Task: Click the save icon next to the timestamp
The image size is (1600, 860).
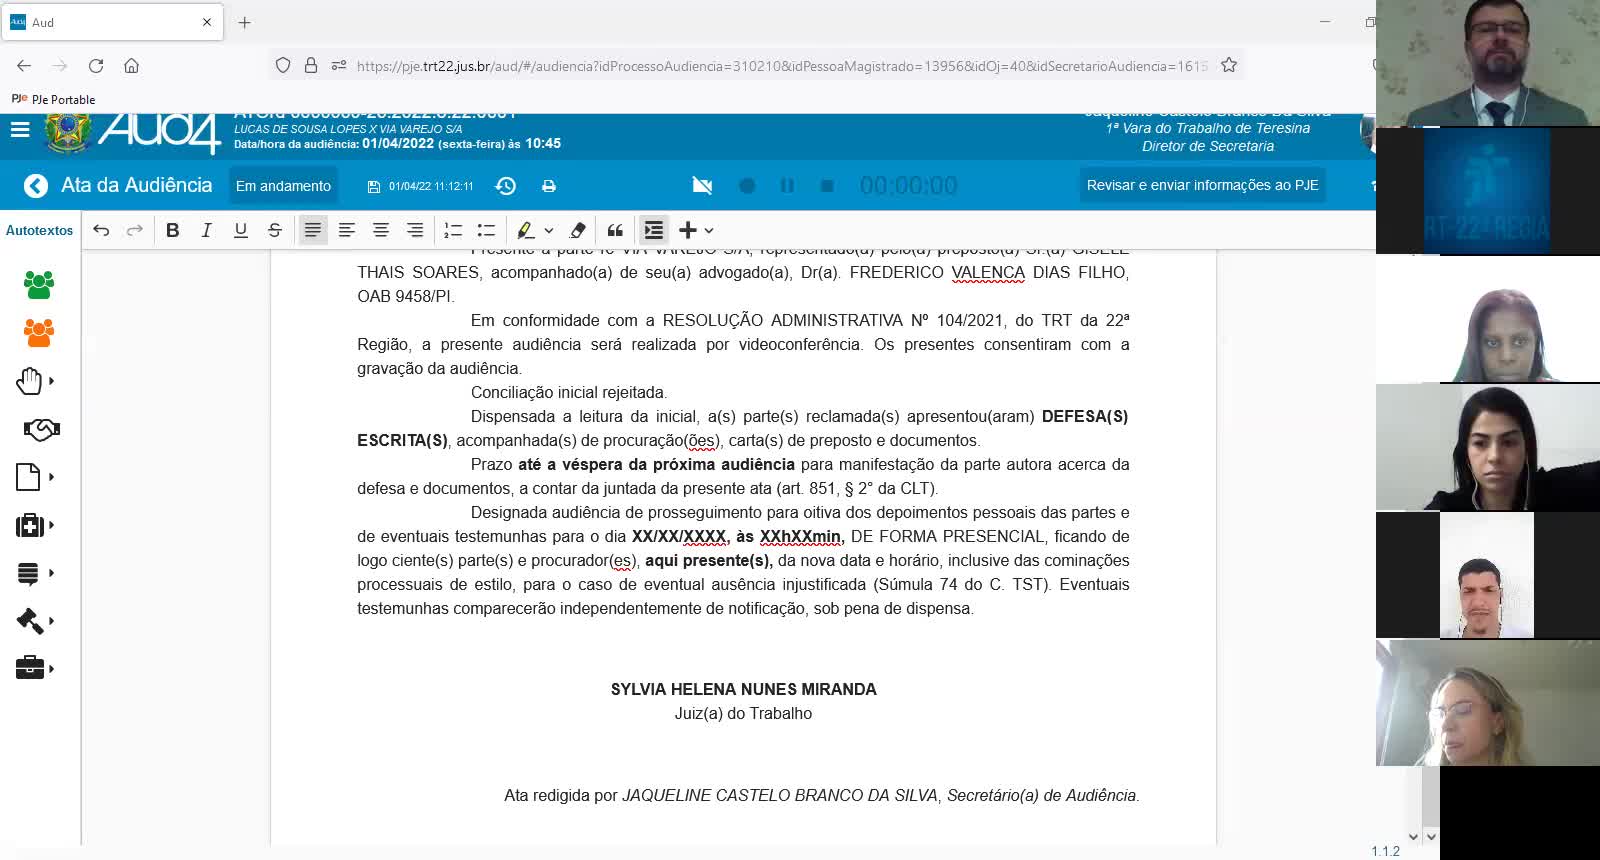Action: (374, 187)
